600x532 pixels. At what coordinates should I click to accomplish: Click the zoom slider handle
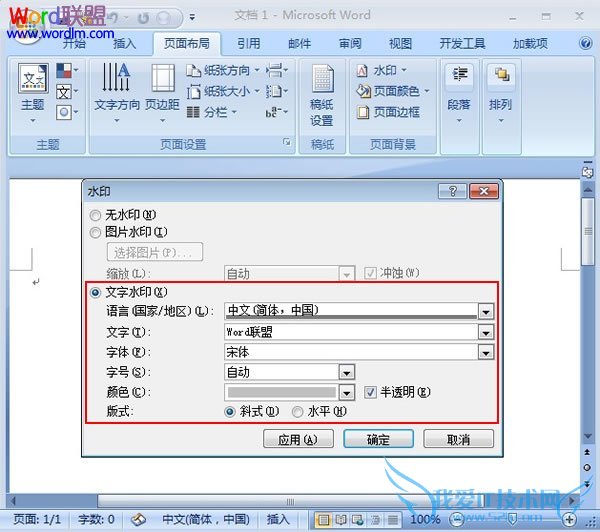click(x=512, y=519)
